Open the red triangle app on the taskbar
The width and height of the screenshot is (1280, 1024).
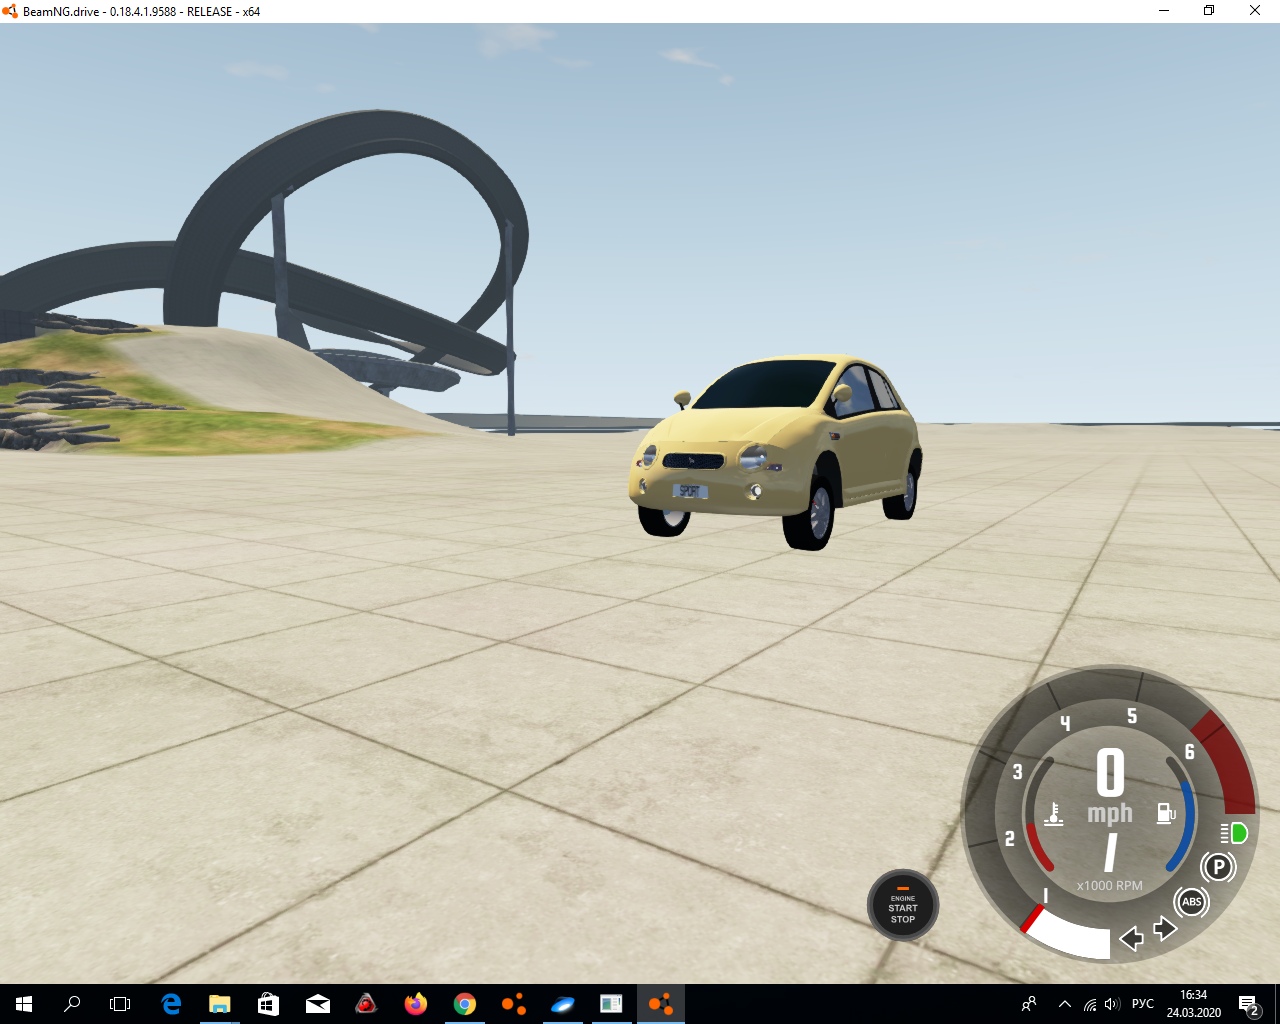(x=366, y=1004)
